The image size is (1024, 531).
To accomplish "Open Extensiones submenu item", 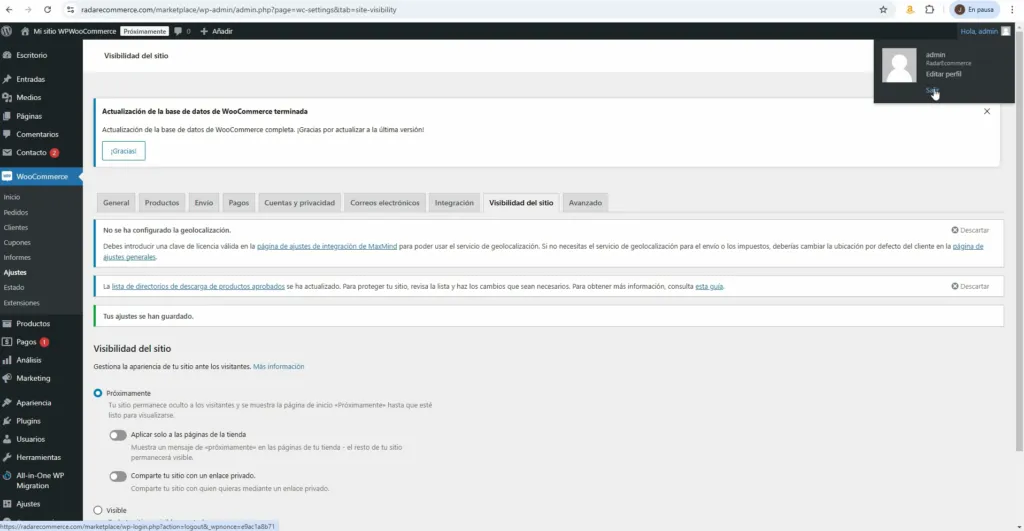I will (22, 303).
